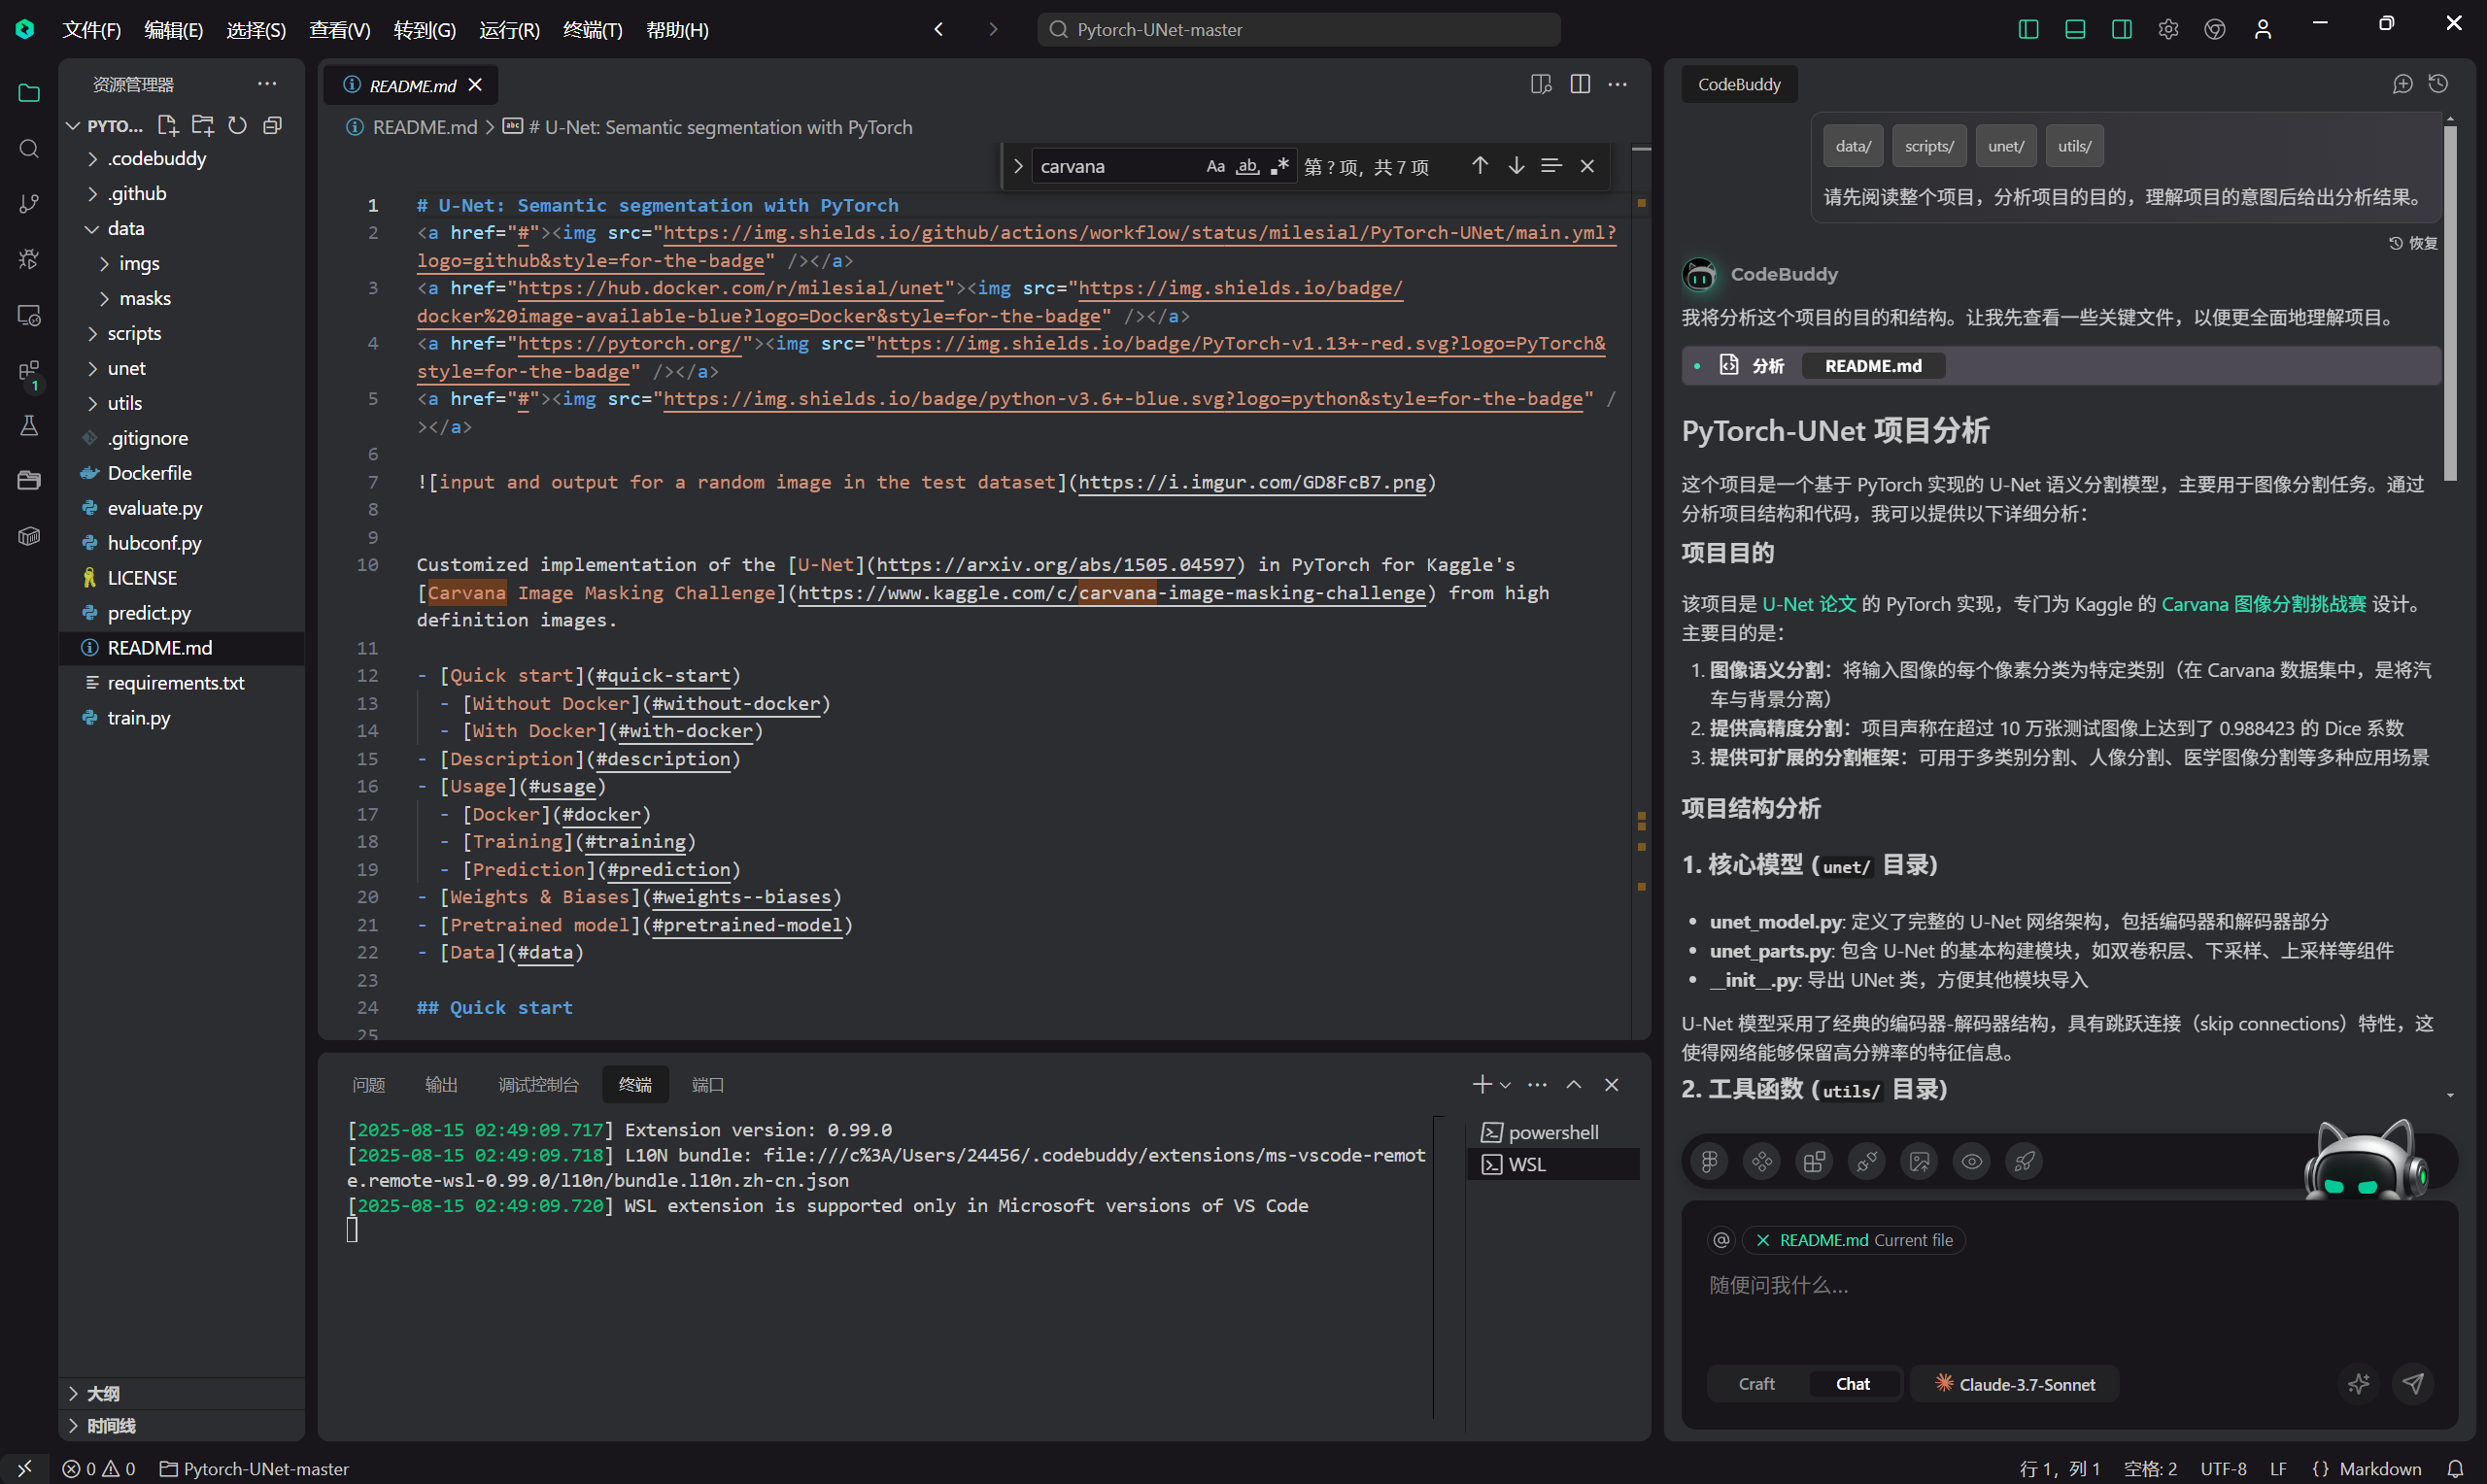Open the 终端(T) menu
The height and width of the screenshot is (1484, 2487).
[x=592, y=29]
